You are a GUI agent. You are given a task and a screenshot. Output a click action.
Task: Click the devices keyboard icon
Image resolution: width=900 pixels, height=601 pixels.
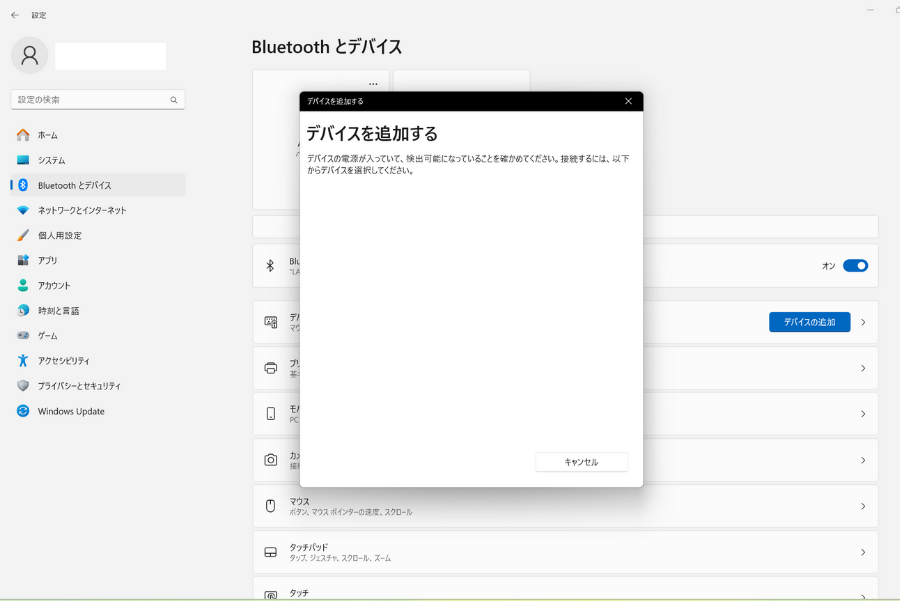(270, 322)
